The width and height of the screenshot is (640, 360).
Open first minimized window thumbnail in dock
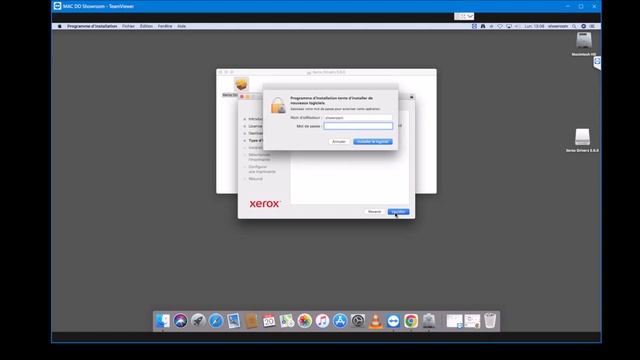click(x=454, y=321)
